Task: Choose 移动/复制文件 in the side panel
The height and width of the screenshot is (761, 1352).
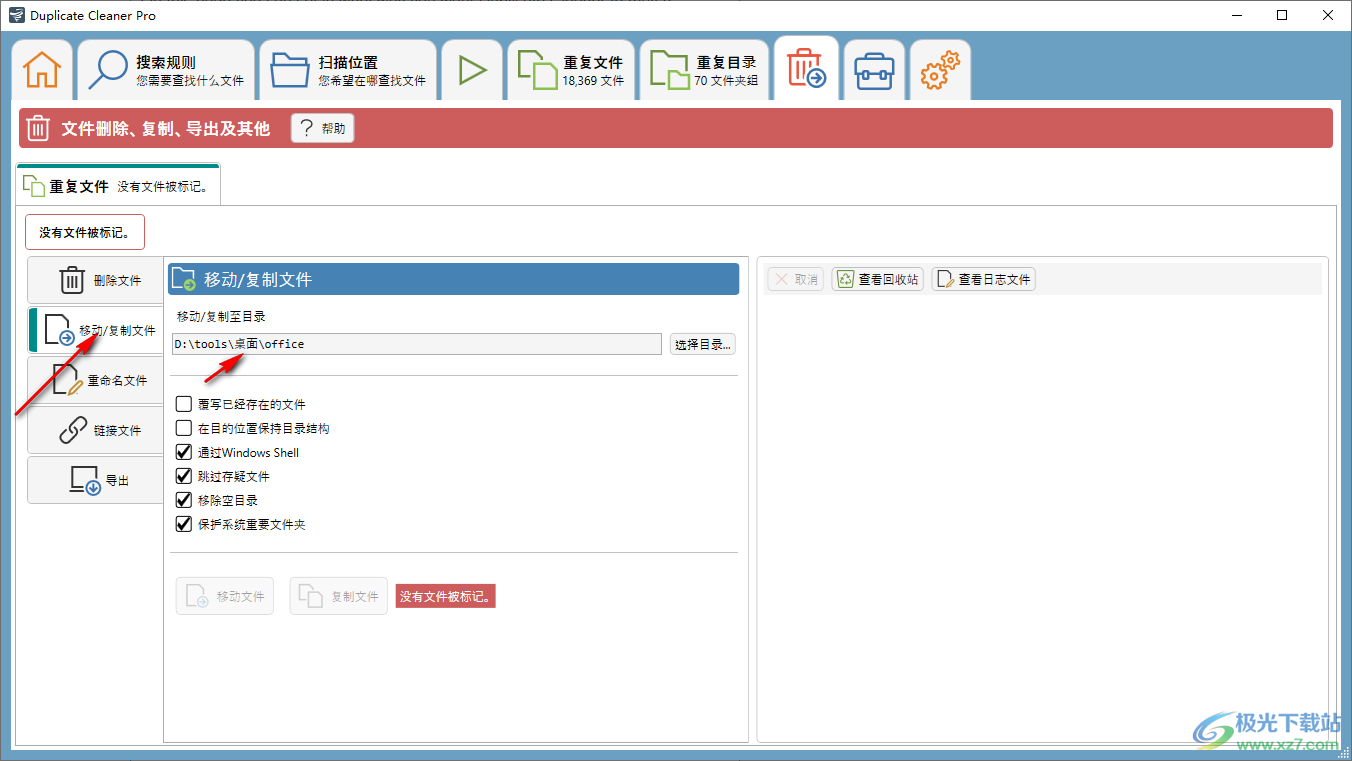Action: 96,330
